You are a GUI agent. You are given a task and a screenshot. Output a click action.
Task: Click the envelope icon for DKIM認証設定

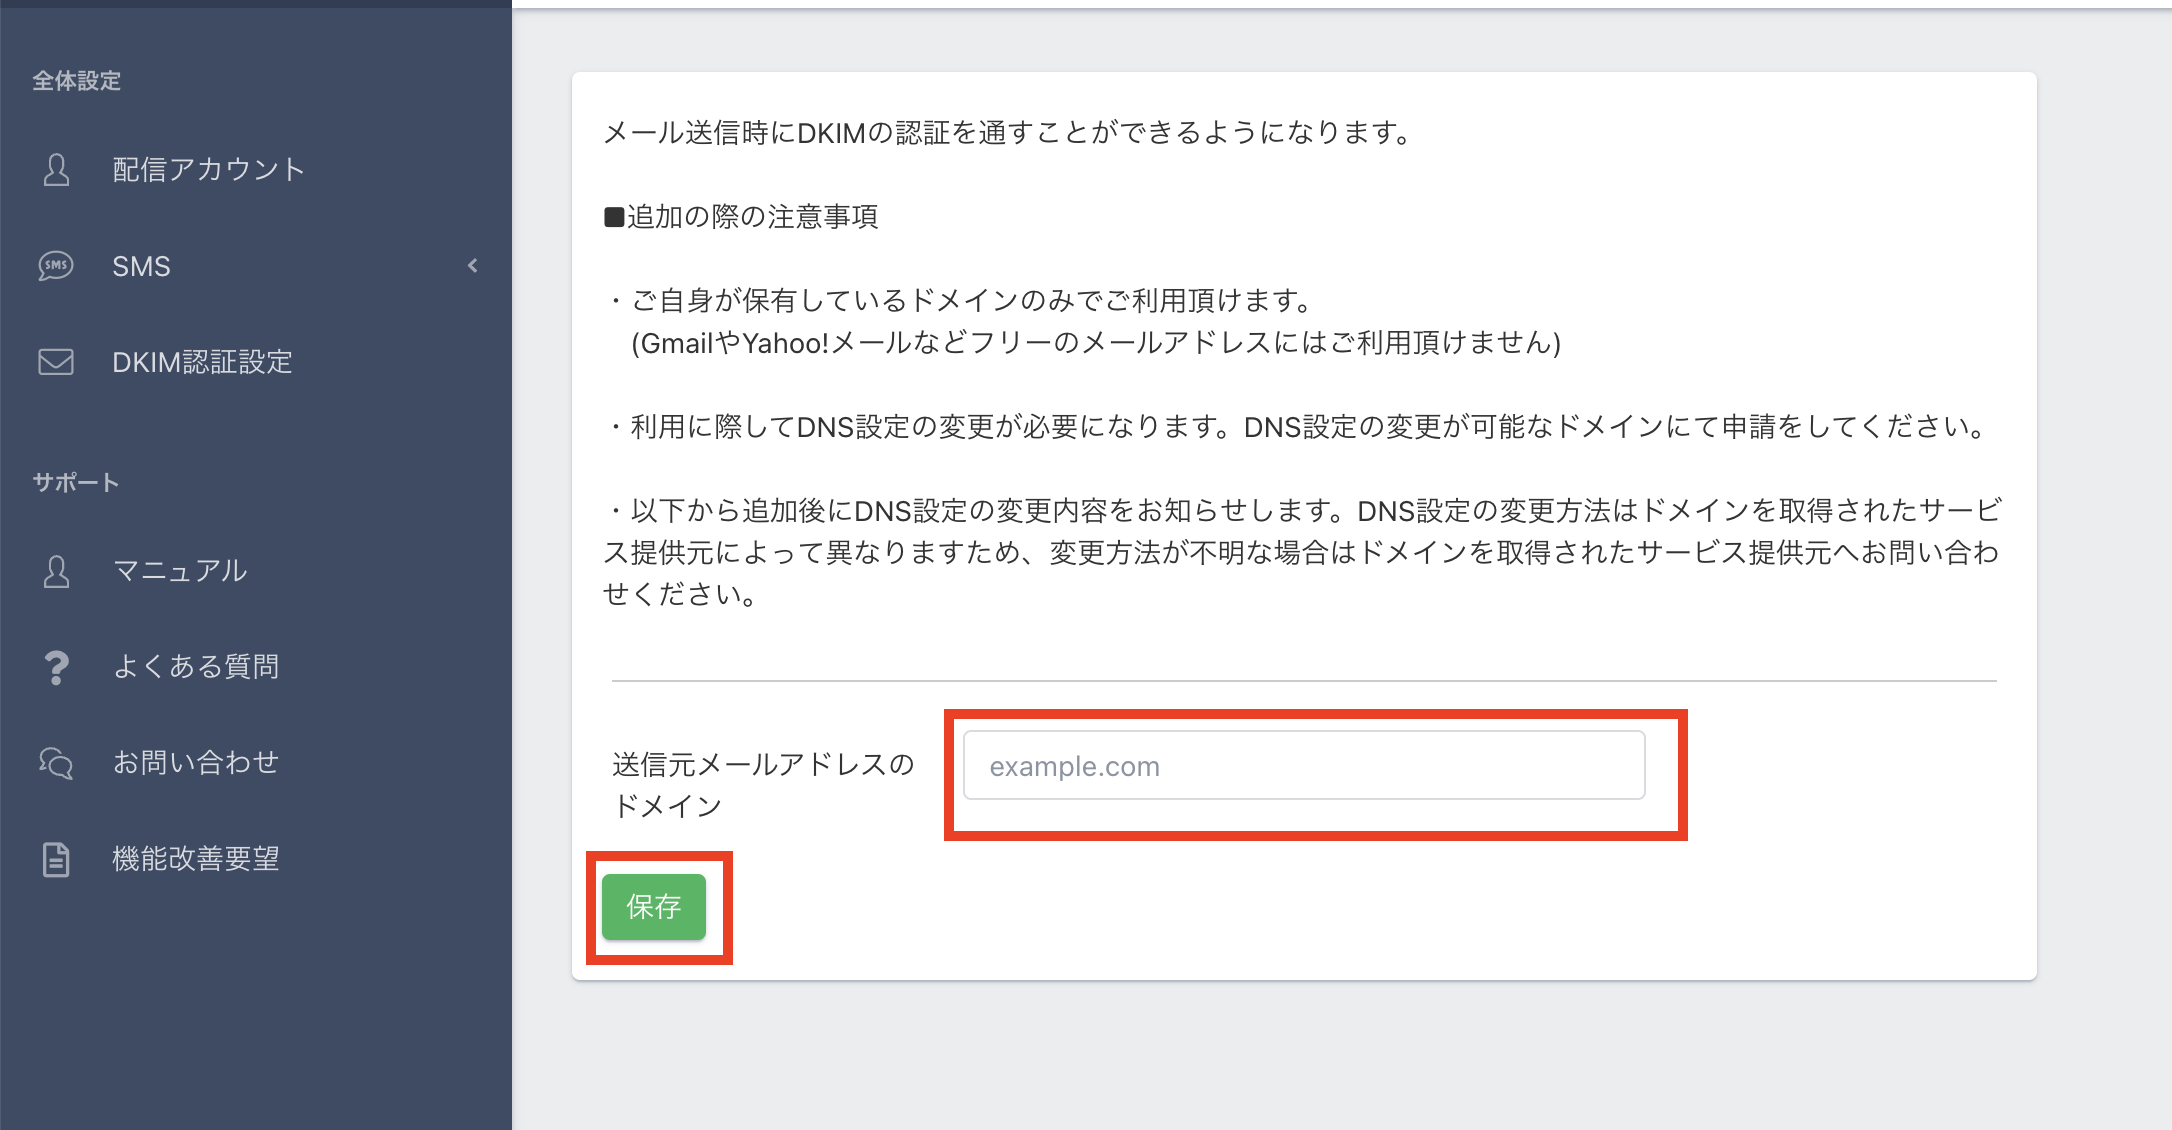56,362
